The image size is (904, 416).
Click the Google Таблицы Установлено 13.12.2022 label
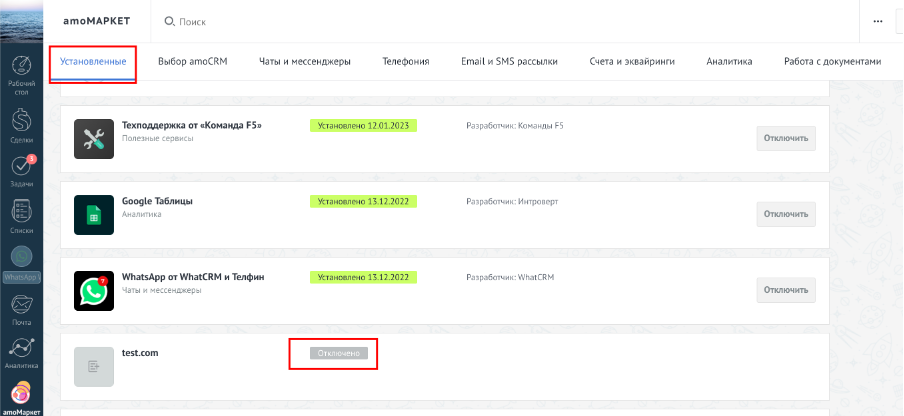pos(363,201)
